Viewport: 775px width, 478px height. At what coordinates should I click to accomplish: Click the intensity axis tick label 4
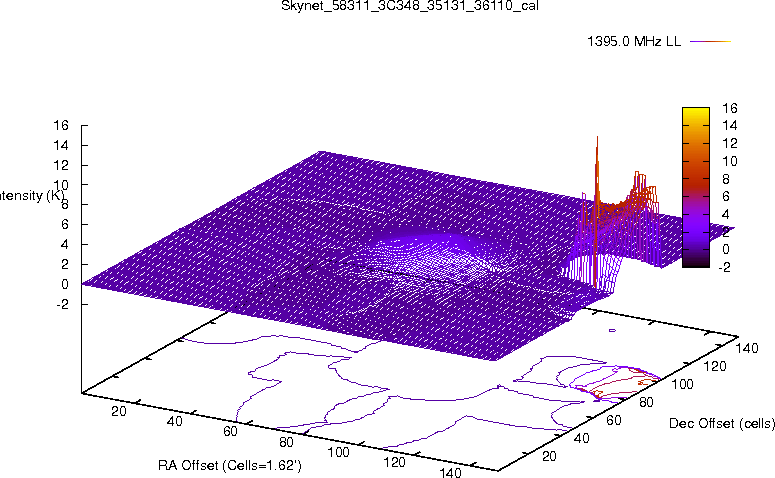click(65, 245)
